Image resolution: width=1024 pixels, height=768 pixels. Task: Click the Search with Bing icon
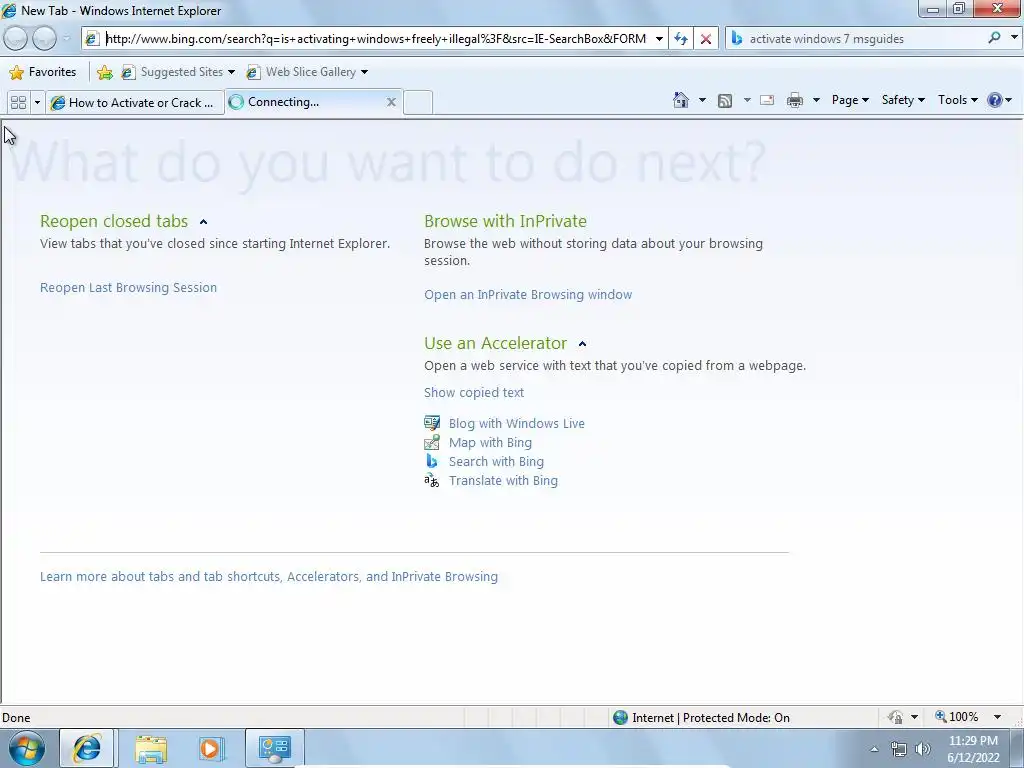pyautogui.click(x=432, y=461)
